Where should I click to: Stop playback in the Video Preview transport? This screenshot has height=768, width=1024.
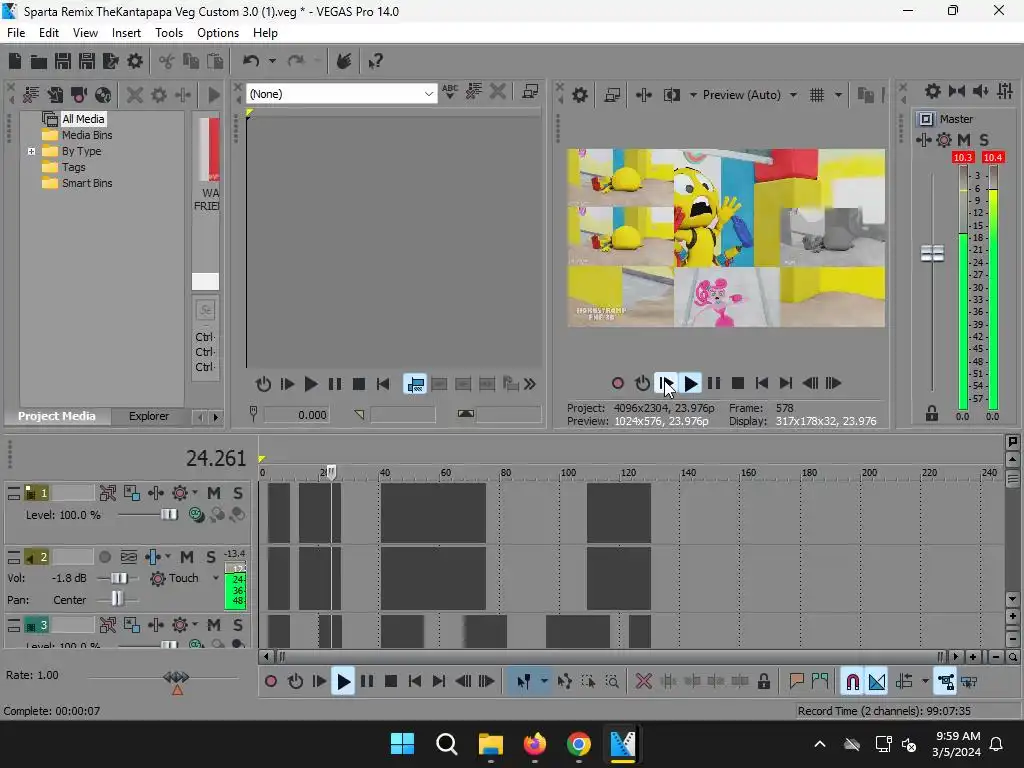point(738,384)
